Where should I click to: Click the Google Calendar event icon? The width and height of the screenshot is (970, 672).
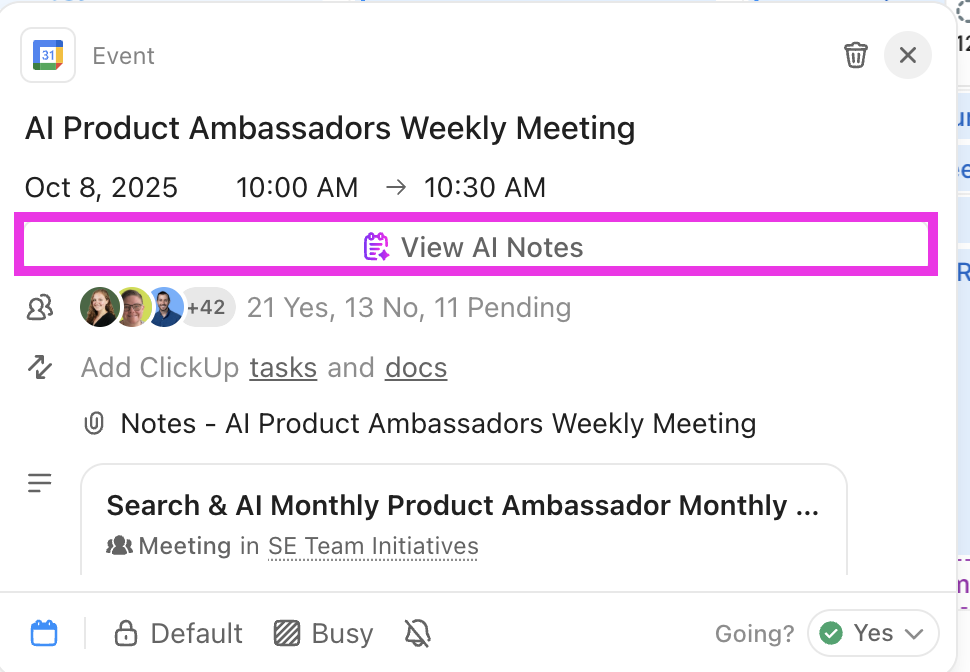(47, 55)
